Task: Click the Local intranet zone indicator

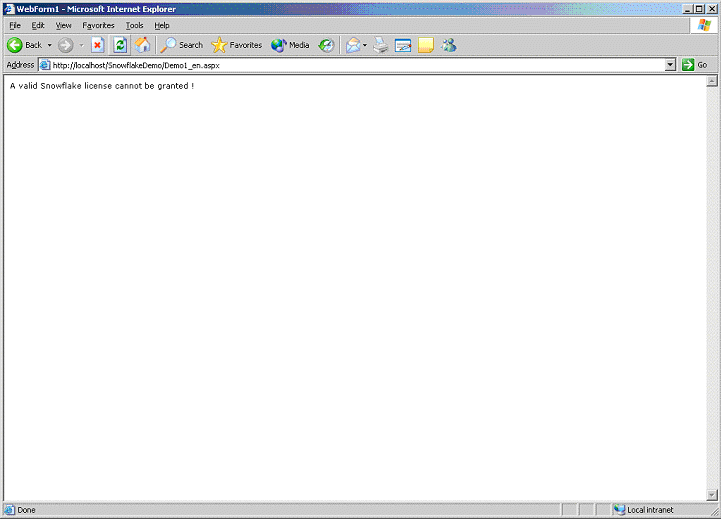Action: (644, 510)
